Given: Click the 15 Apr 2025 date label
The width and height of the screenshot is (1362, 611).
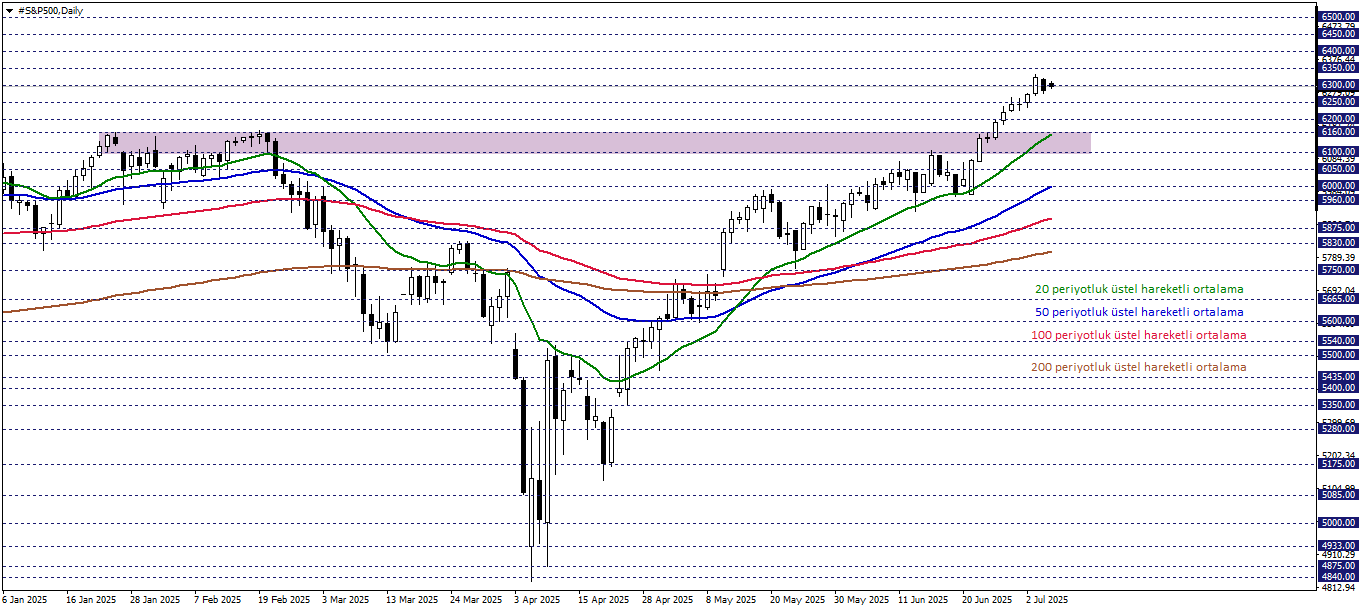Looking at the screenshot, I should tap(603, 600).
